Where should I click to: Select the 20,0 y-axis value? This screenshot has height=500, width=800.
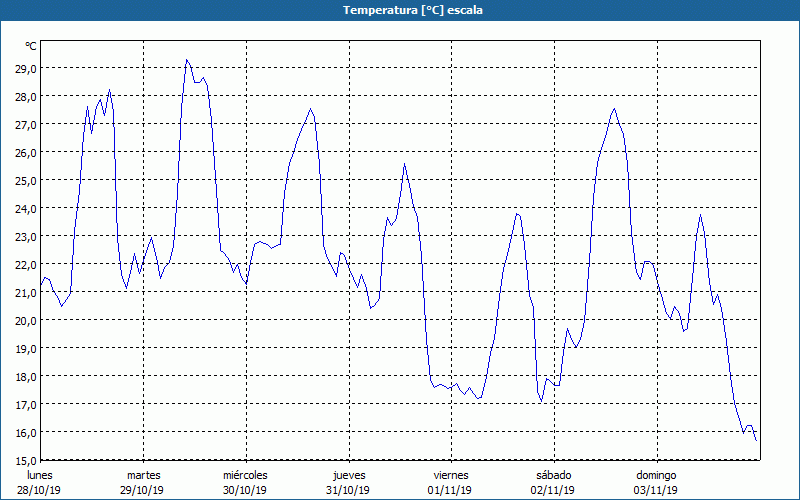coord(26,321)
